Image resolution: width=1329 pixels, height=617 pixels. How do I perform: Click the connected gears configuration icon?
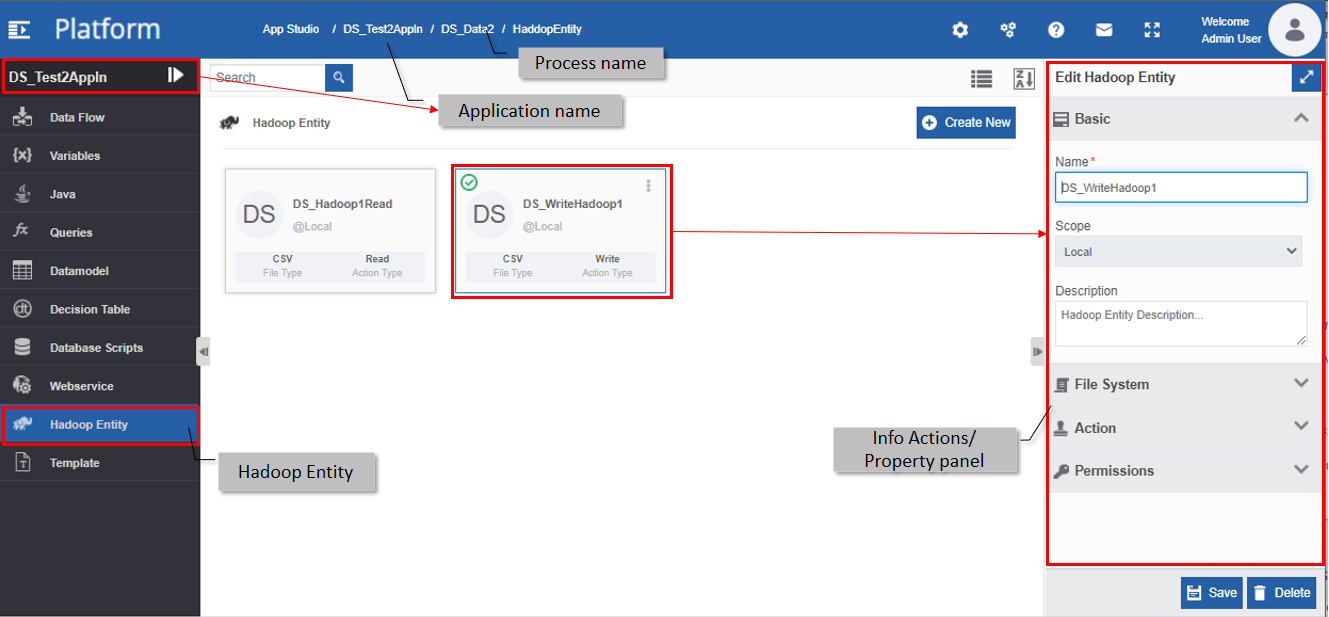pos(1008,30)
